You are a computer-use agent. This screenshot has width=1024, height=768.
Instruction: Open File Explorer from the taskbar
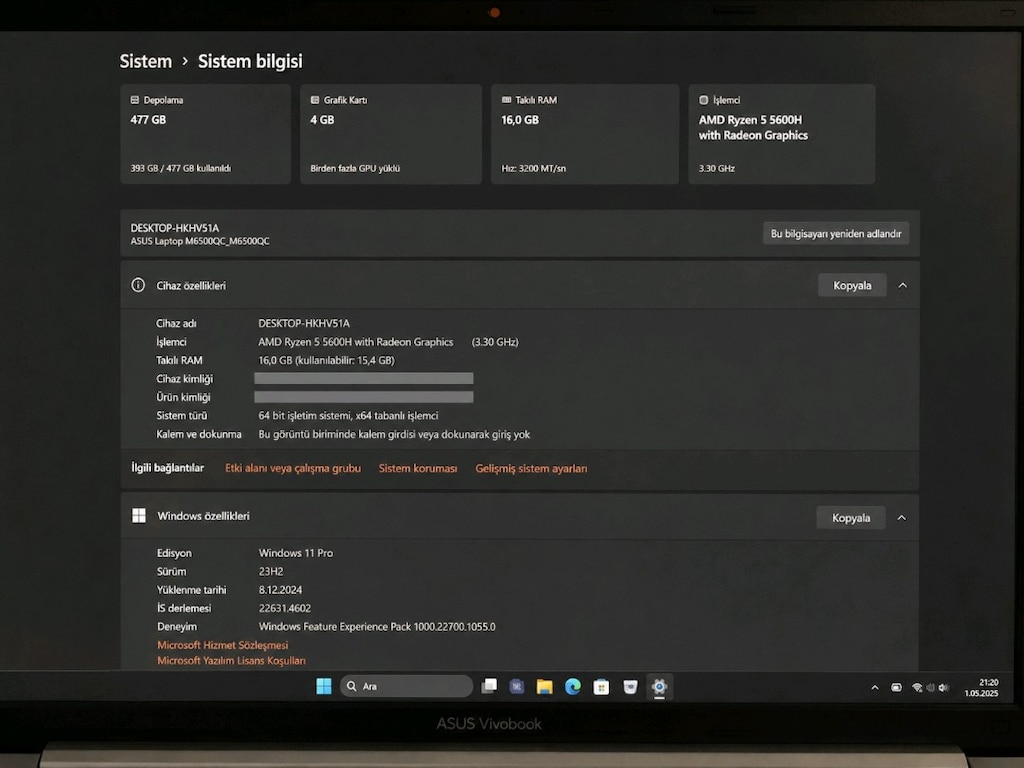(545, 686)
